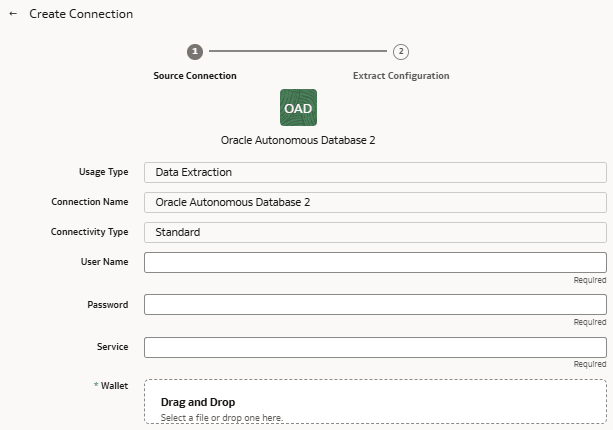Click the 'Oracle Autonomous Database 2' heading under the icon

(x=298, y=140)
